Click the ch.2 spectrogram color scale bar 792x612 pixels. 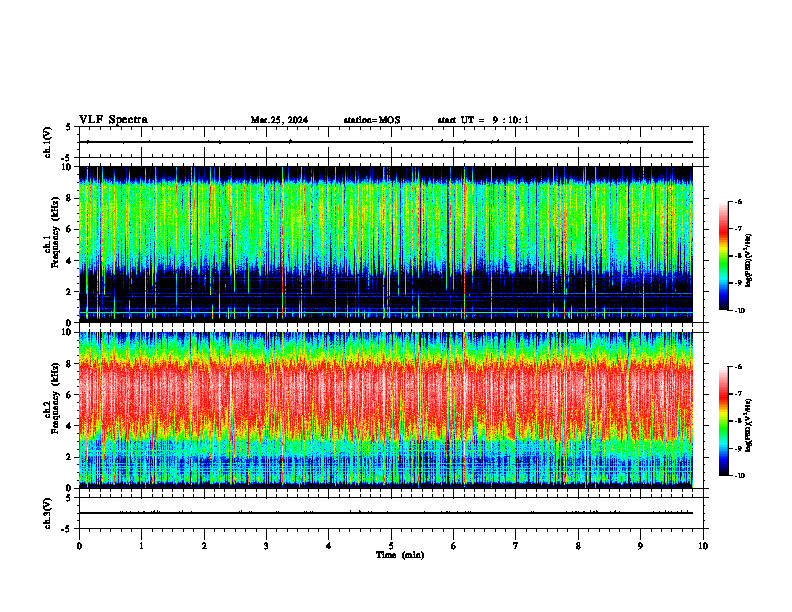723,421
